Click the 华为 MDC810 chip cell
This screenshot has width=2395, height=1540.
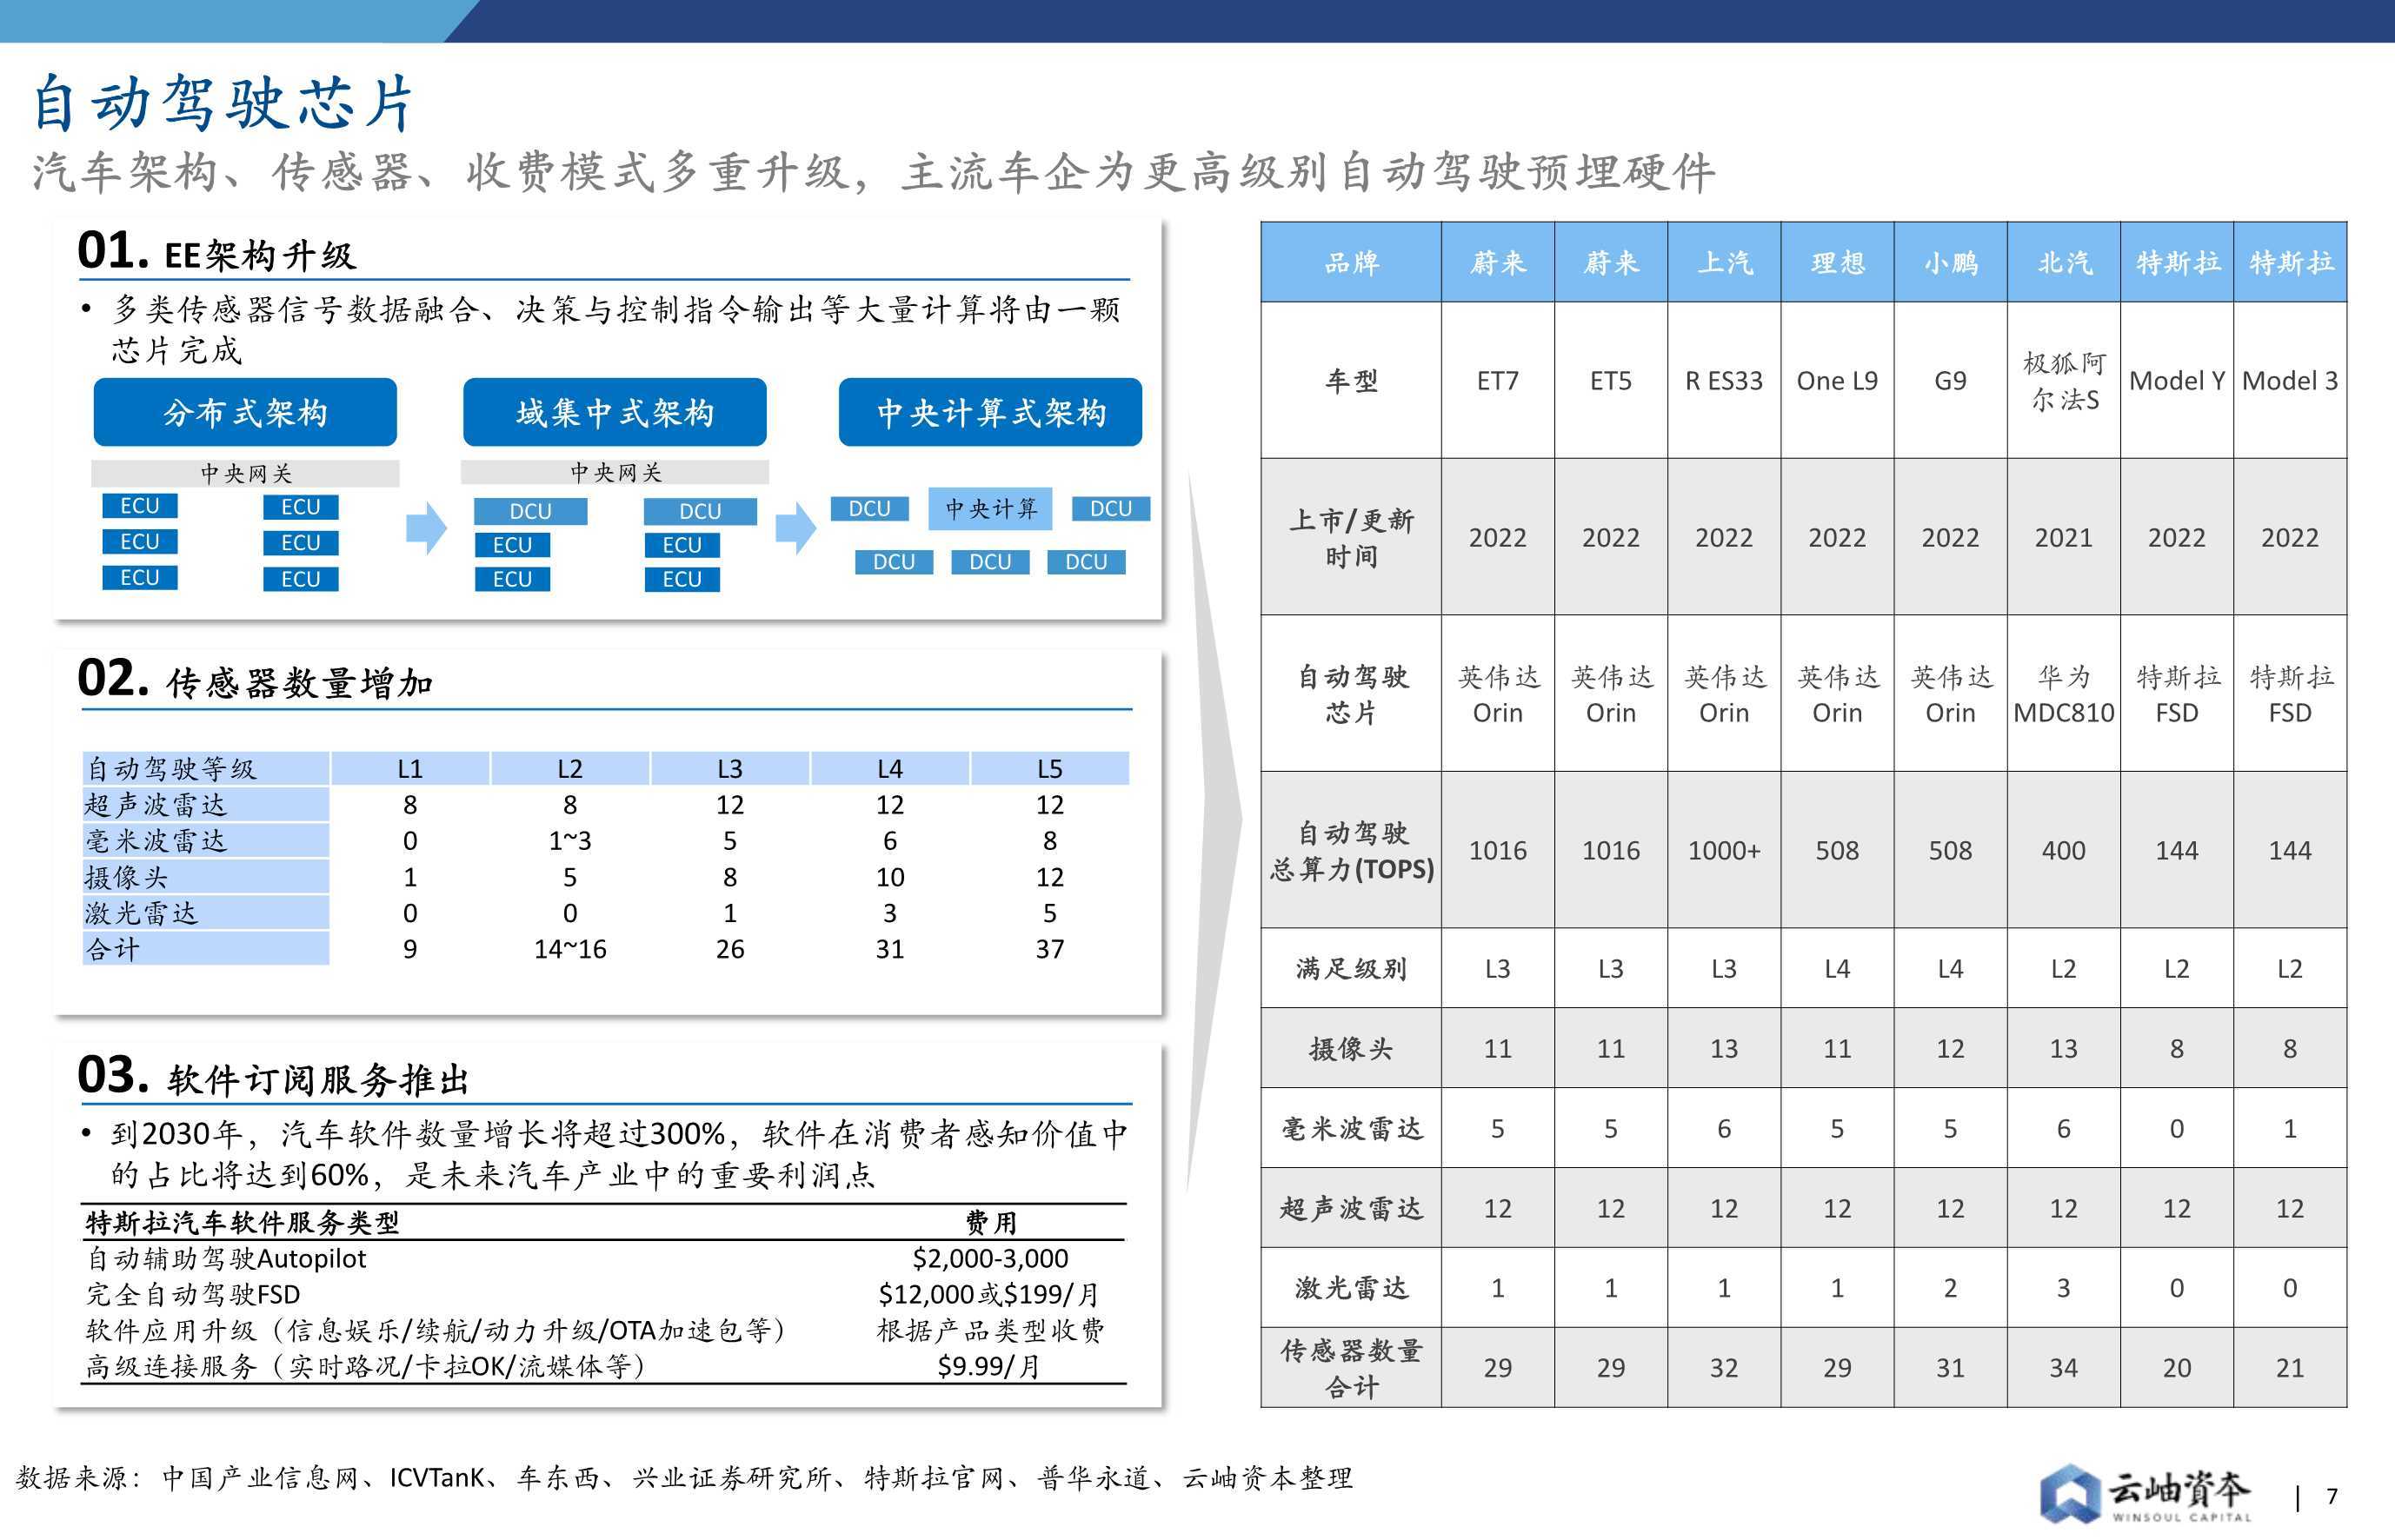(2064, 694)
